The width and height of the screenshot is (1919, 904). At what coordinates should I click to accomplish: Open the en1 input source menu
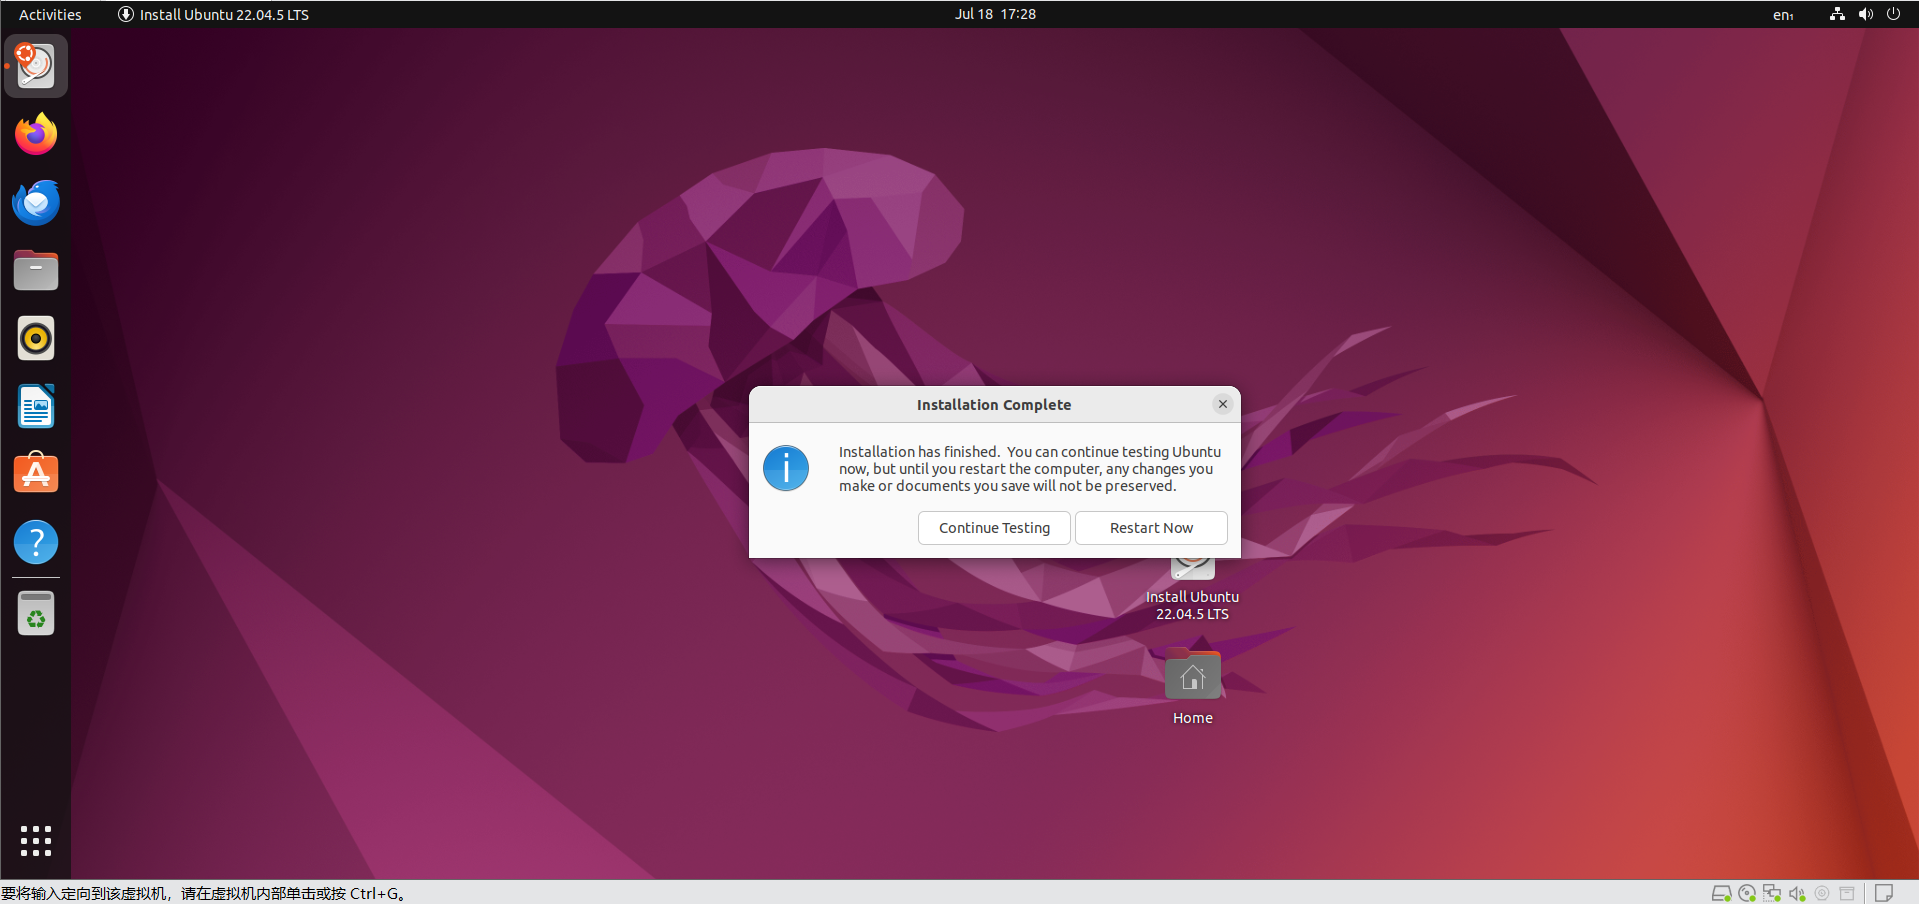point(1781,14)
